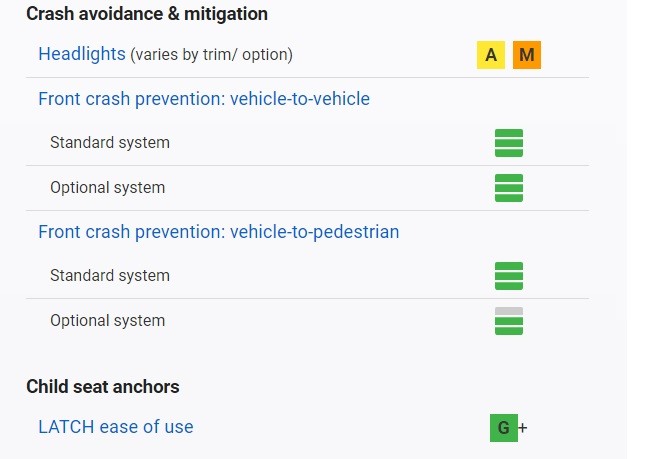Click the orange M headlights rating badge
648x459 pixels.
[526, 55]
